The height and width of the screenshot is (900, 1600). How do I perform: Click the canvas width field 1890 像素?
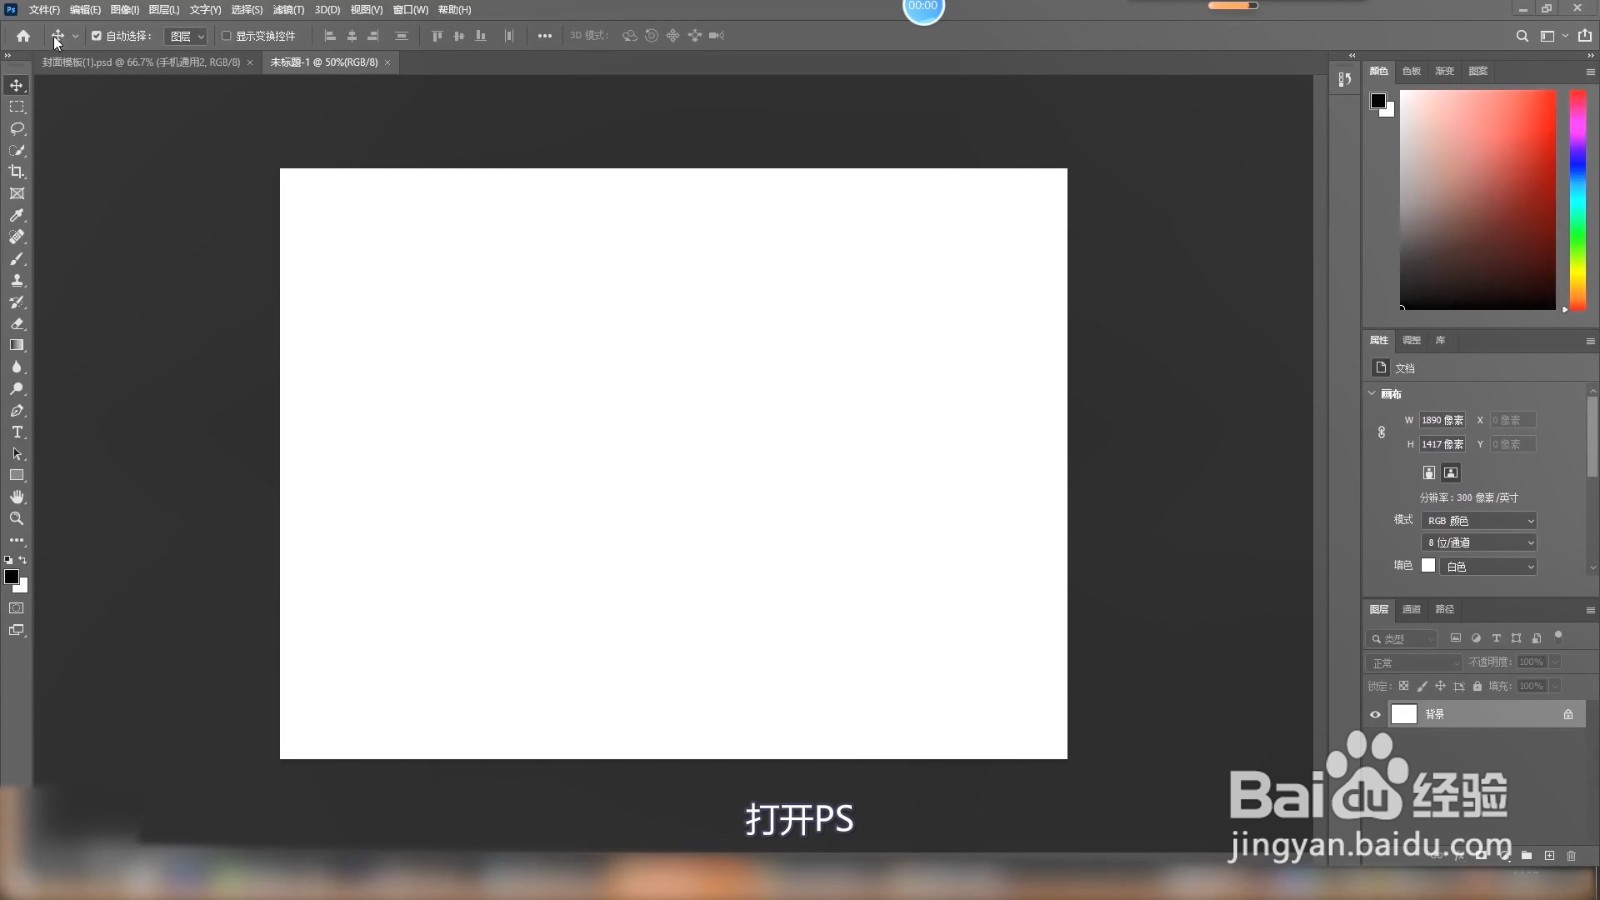tap(1443, 420)
